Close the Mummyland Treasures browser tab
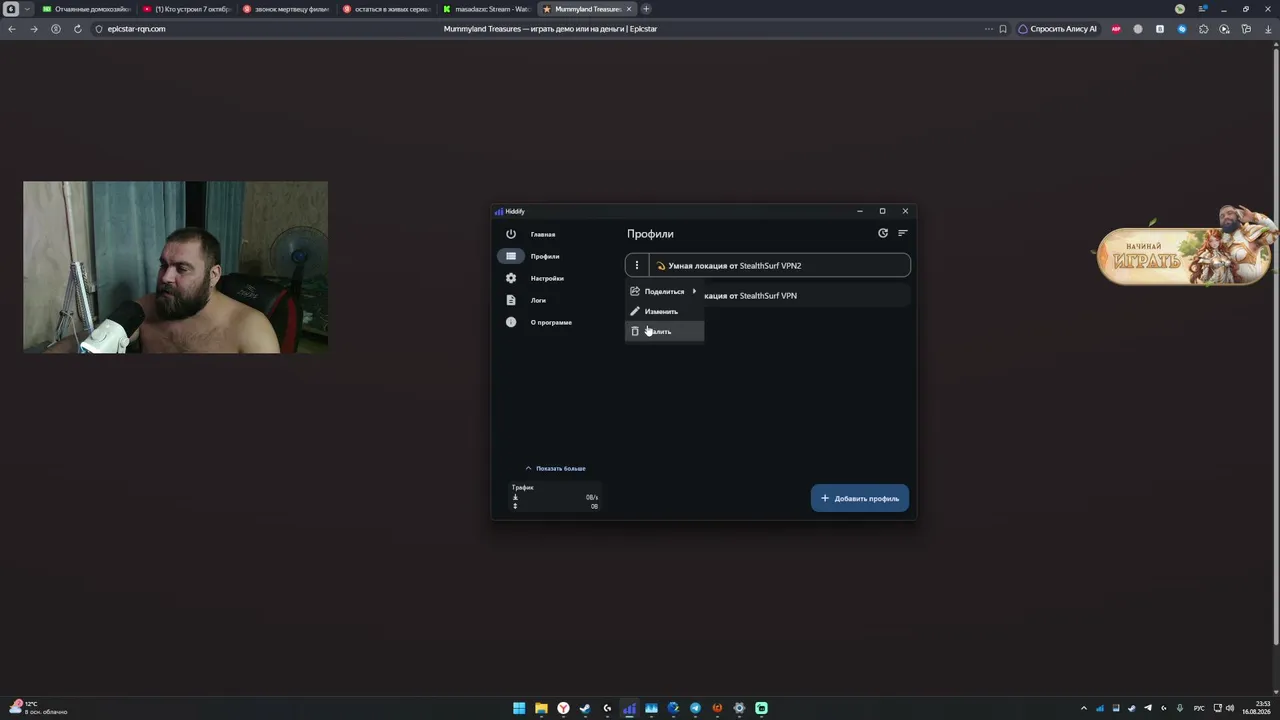 point(629,9)
